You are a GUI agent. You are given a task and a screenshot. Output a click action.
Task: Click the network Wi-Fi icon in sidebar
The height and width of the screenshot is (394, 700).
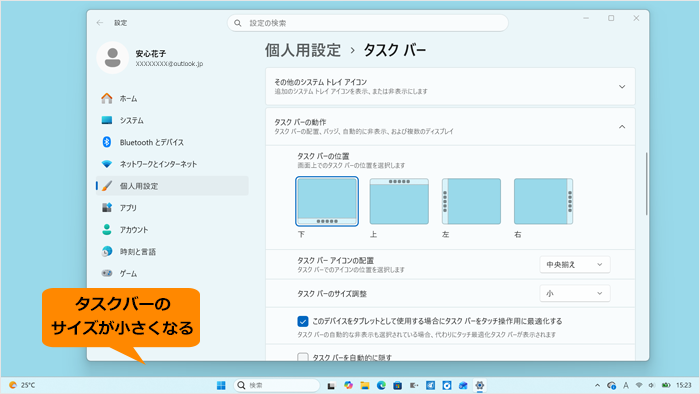click(x=107, y=164)
